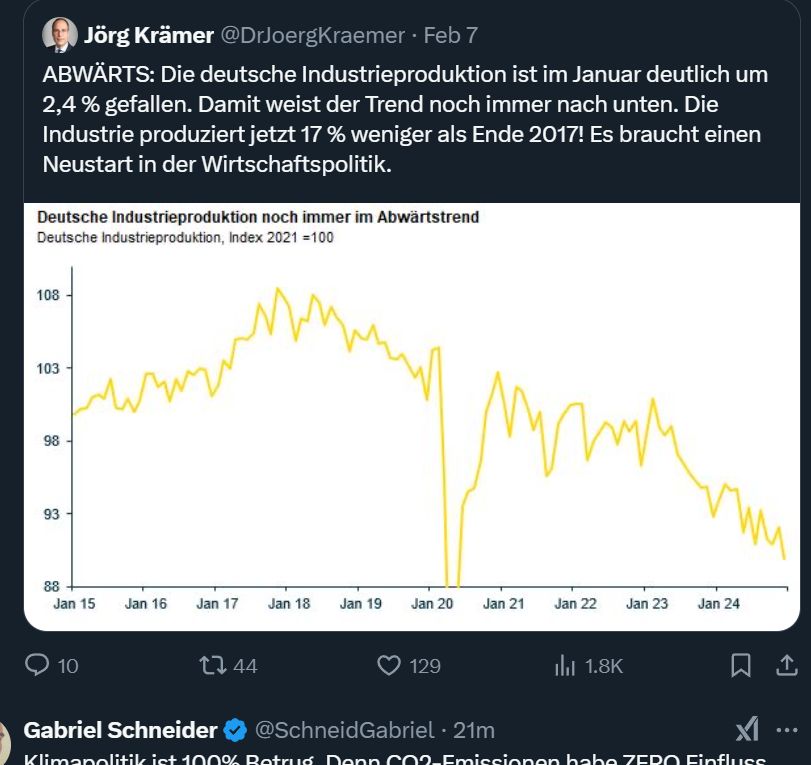
Task: Open Grok icon on Gabriel Schneider's post
Action: coord(747,730)
